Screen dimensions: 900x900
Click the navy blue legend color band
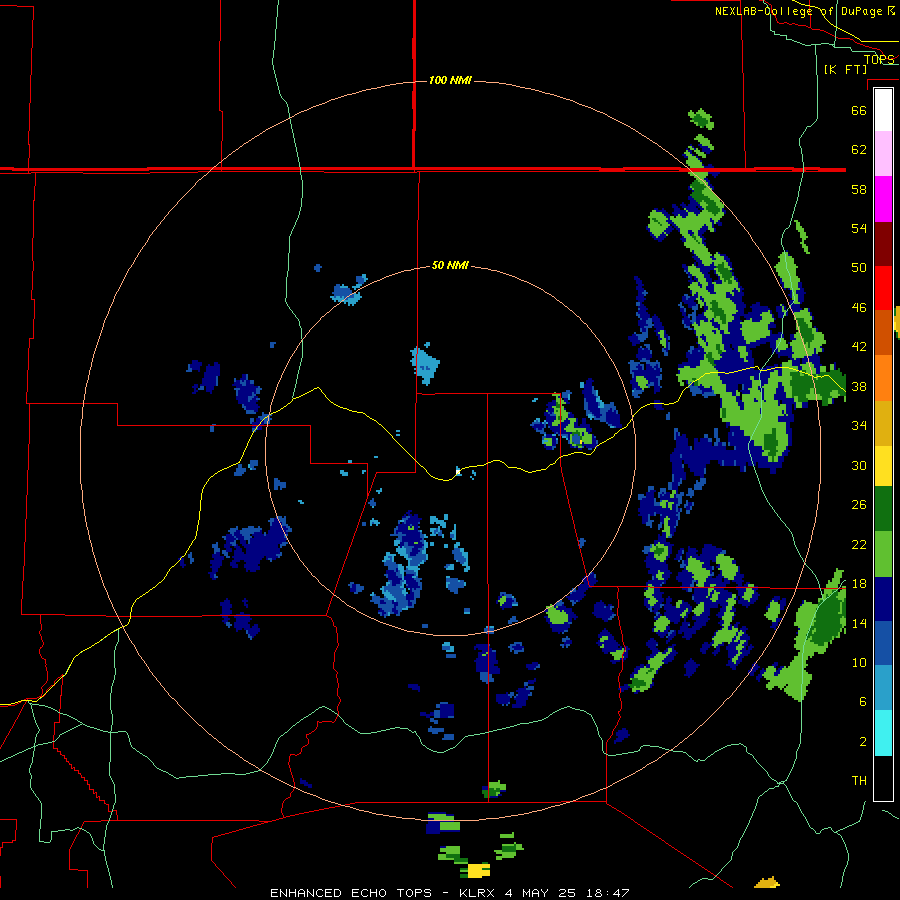tap(883, 599)
